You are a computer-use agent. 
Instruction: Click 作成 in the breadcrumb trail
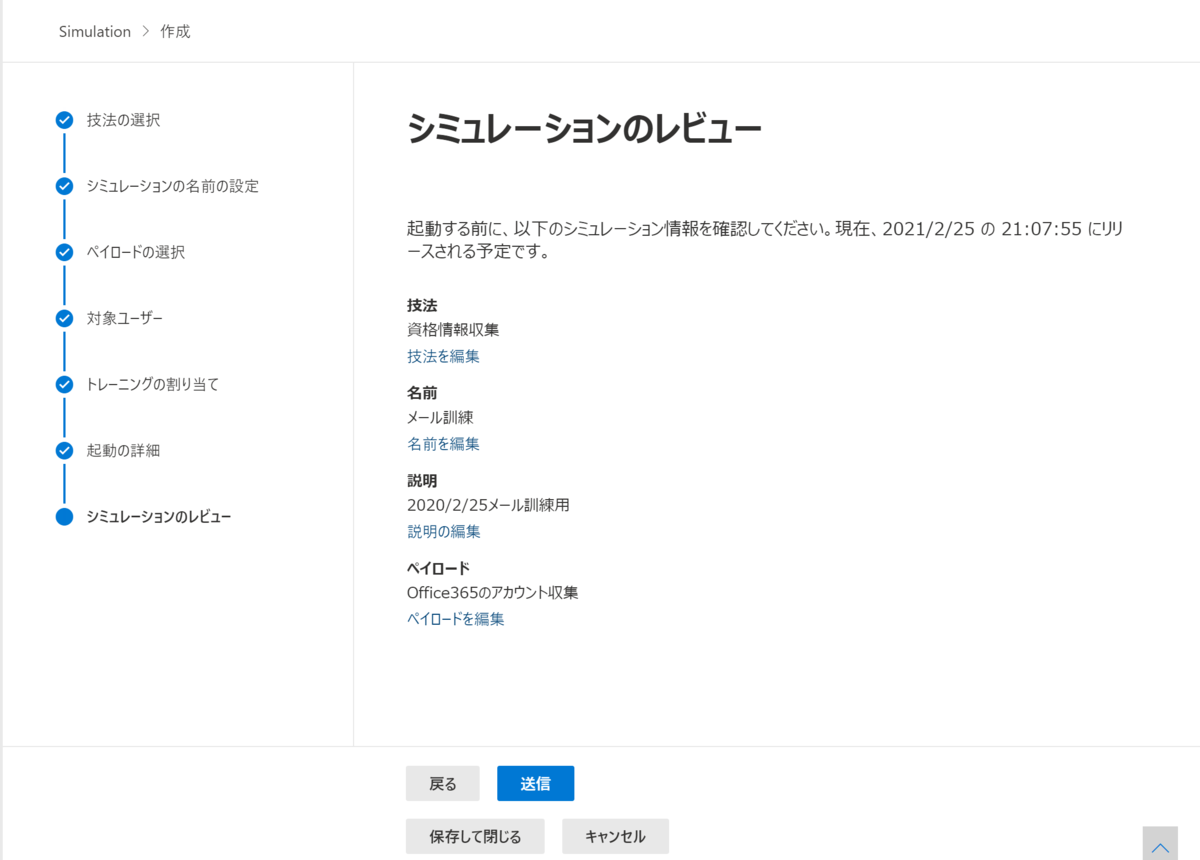(174, 31)
